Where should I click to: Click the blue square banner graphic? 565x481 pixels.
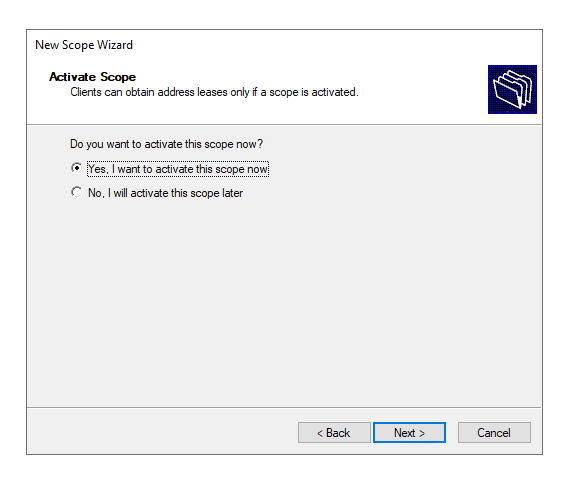(512, 89)
